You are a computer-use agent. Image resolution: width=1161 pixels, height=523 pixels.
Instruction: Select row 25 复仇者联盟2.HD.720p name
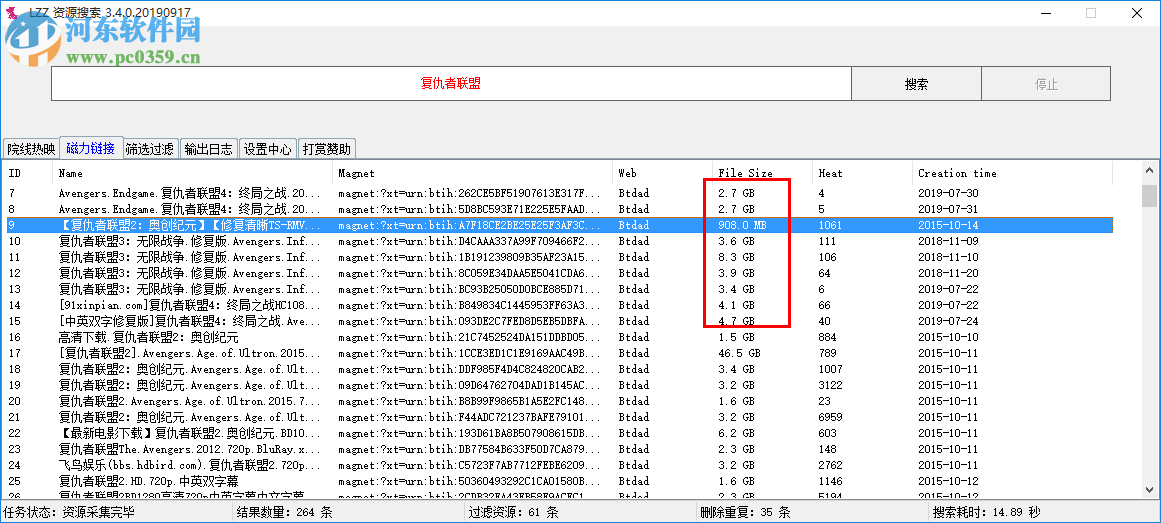(x=149, y=481)
